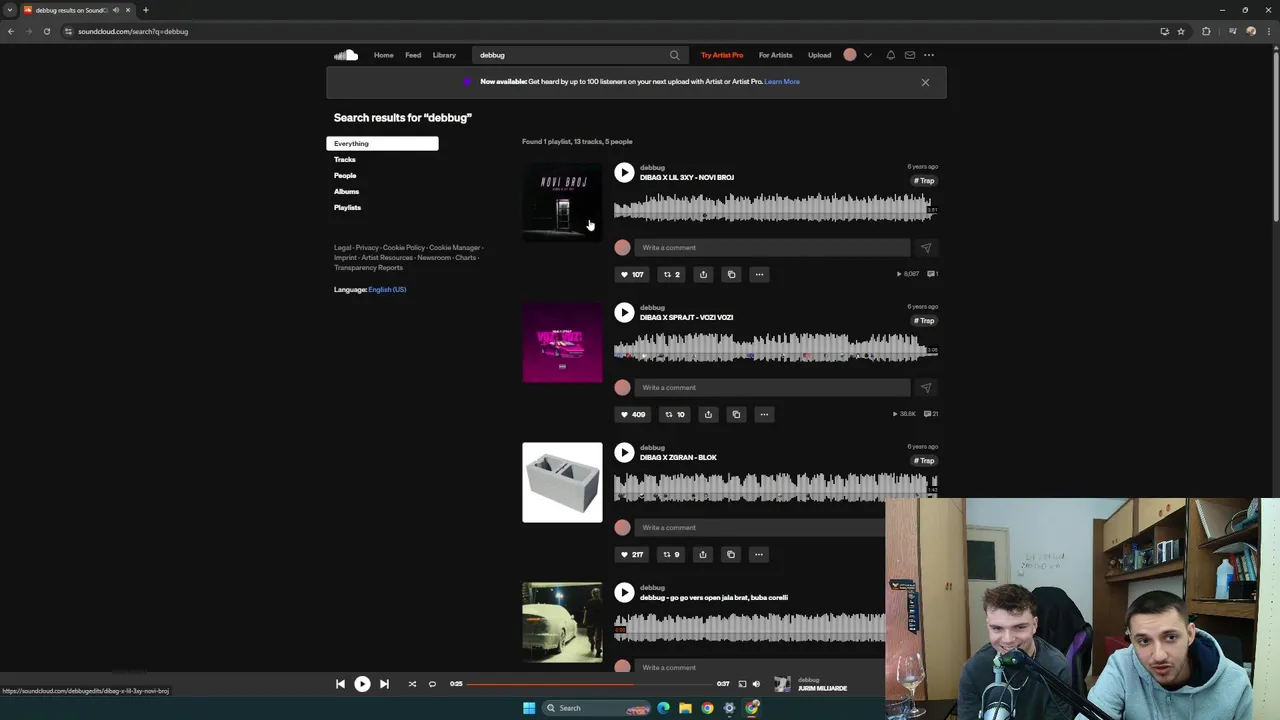The image size is (1280, 720).
Task: Change language via English (US) selector
Action: pyautogui.click(x=387, y=289)
